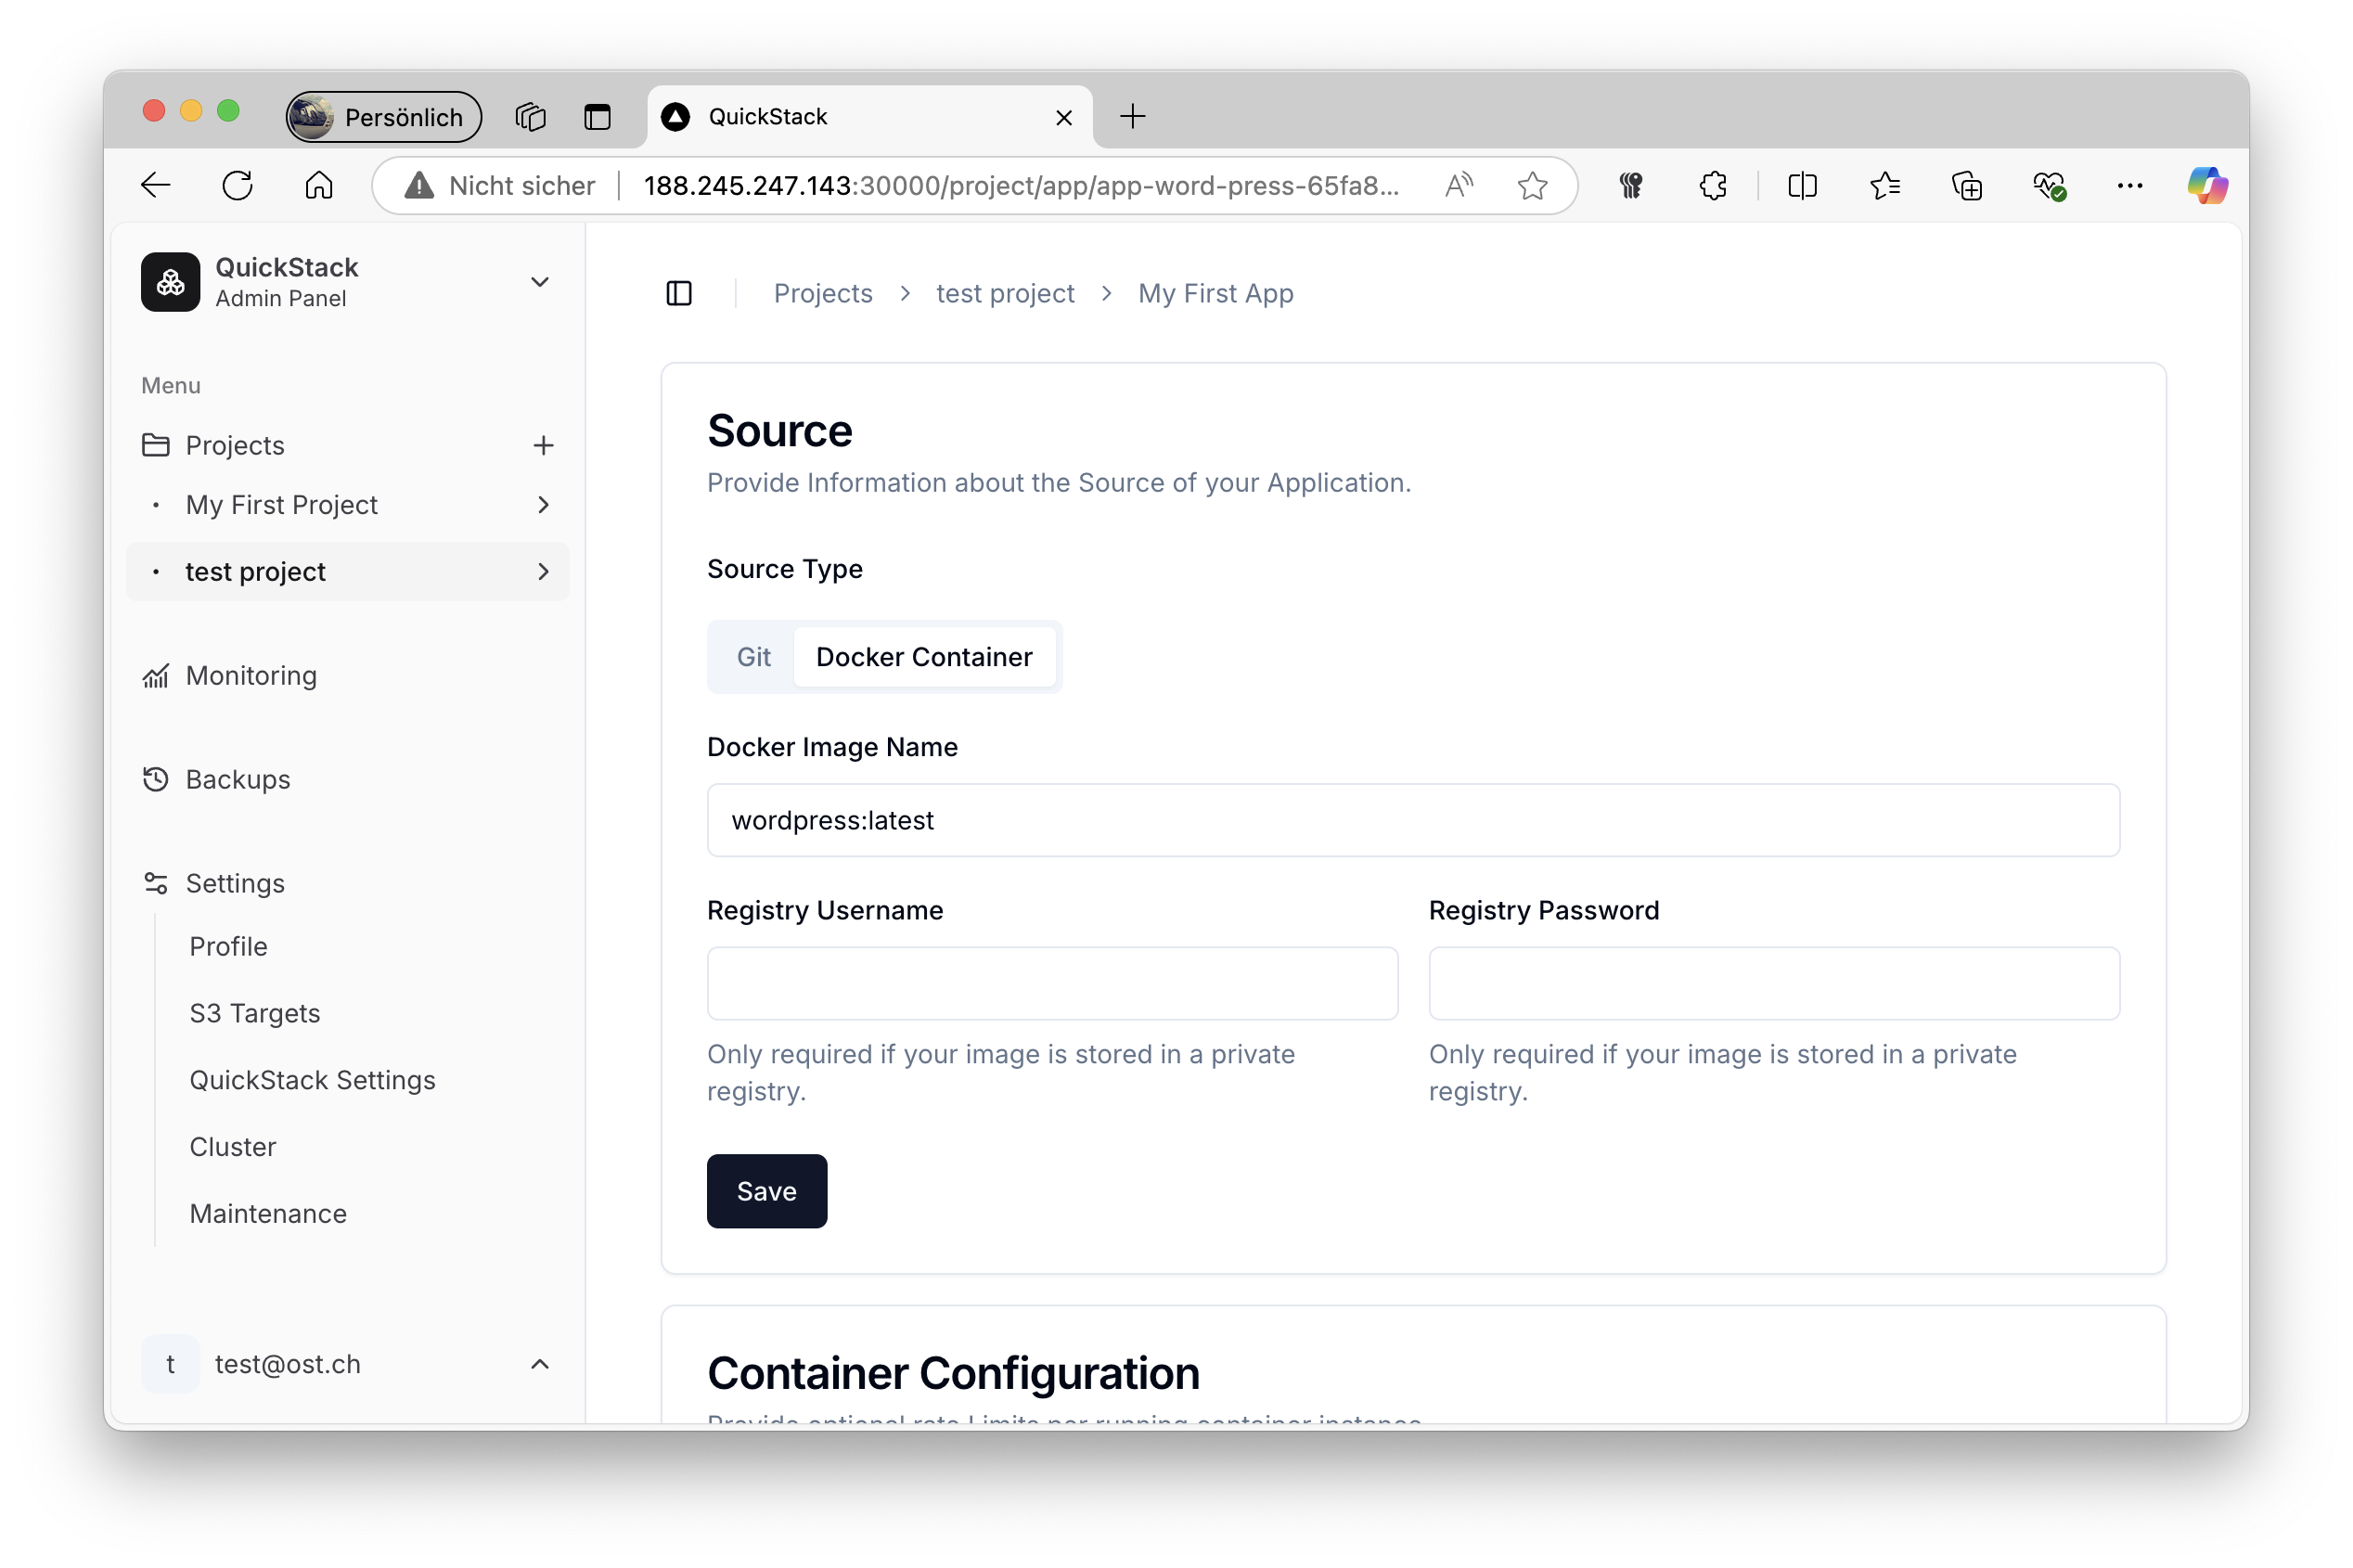This screenshot has height=1568, width=2353.
Task: Expand the QuickStack Admin Panel dropdown
Action: 539,282
